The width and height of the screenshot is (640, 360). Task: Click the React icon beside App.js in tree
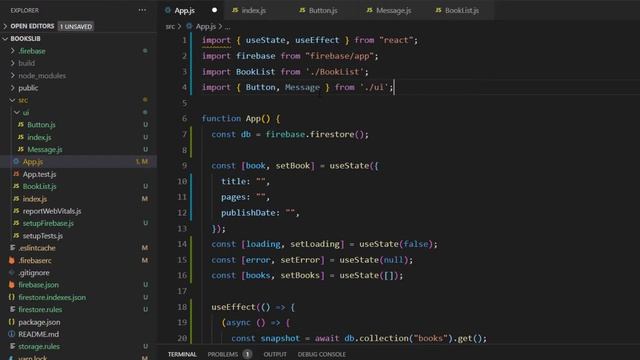[16, 162]
